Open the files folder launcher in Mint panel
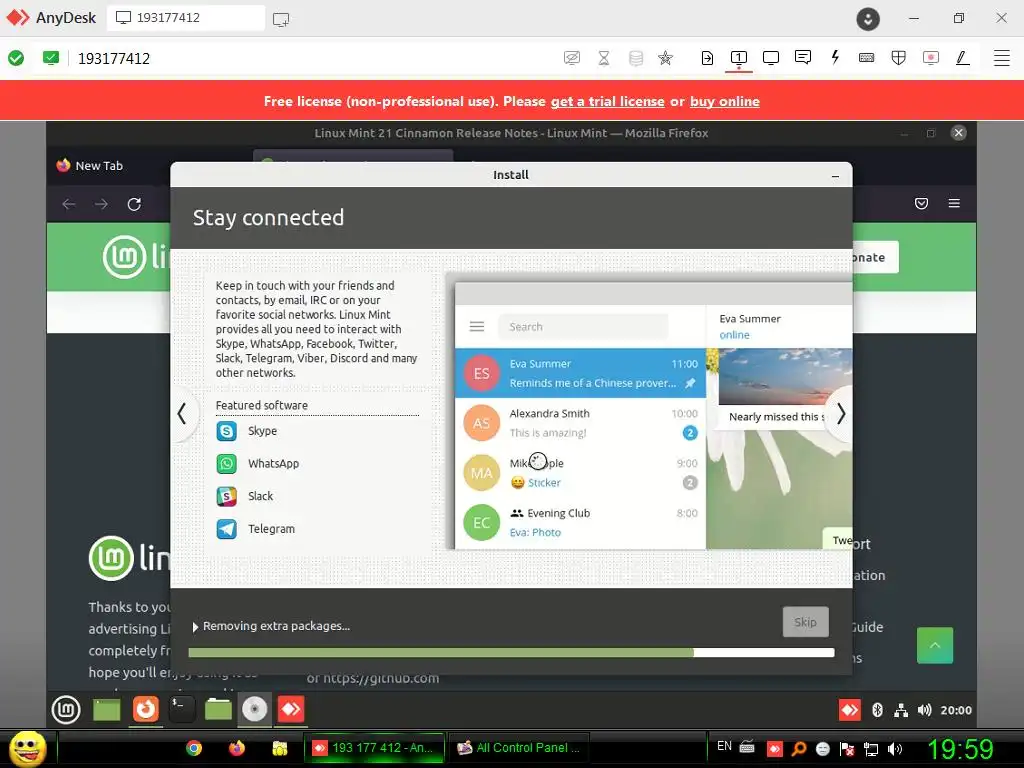This screenshot has height=768, width=1024. coord(218,709)
